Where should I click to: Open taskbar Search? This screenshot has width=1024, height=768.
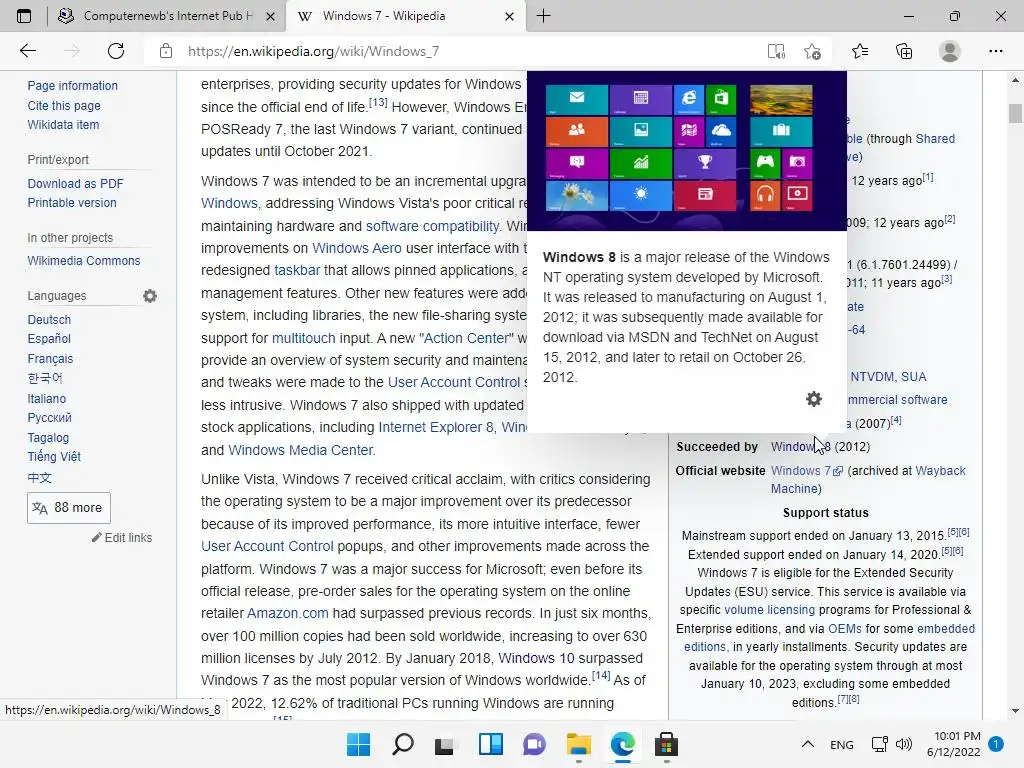(402, 744)
